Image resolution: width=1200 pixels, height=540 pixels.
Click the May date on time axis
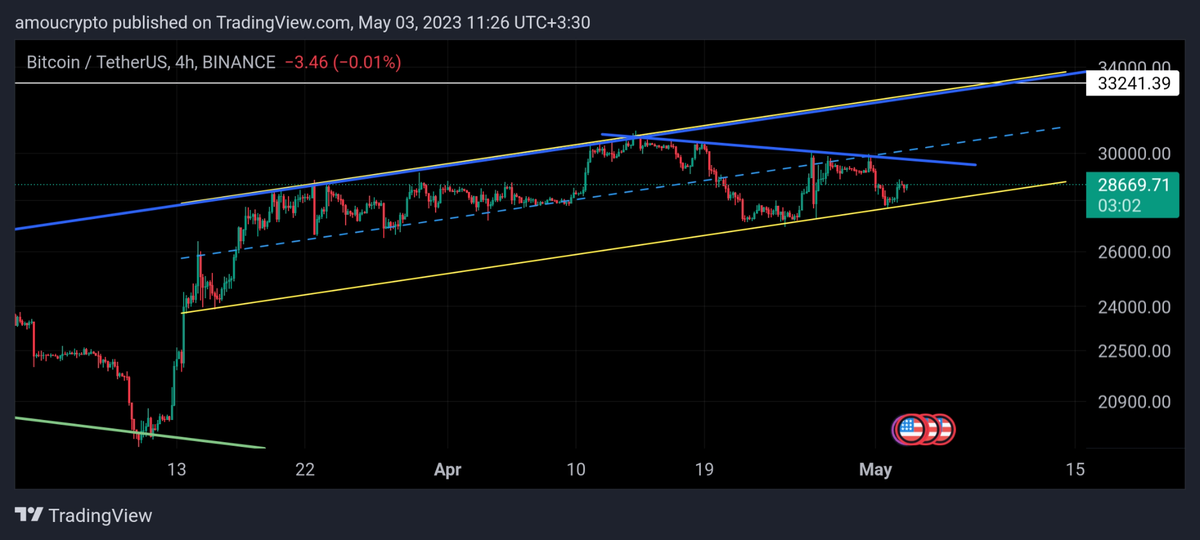874,469
